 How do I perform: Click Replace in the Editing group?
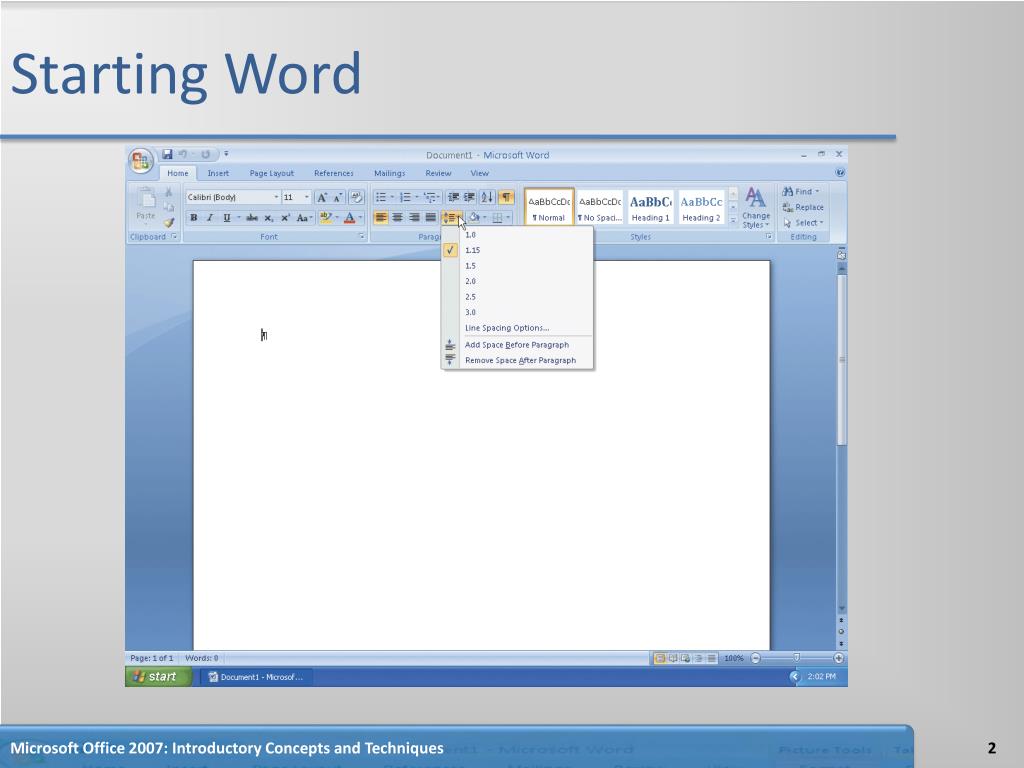[803, 207]
